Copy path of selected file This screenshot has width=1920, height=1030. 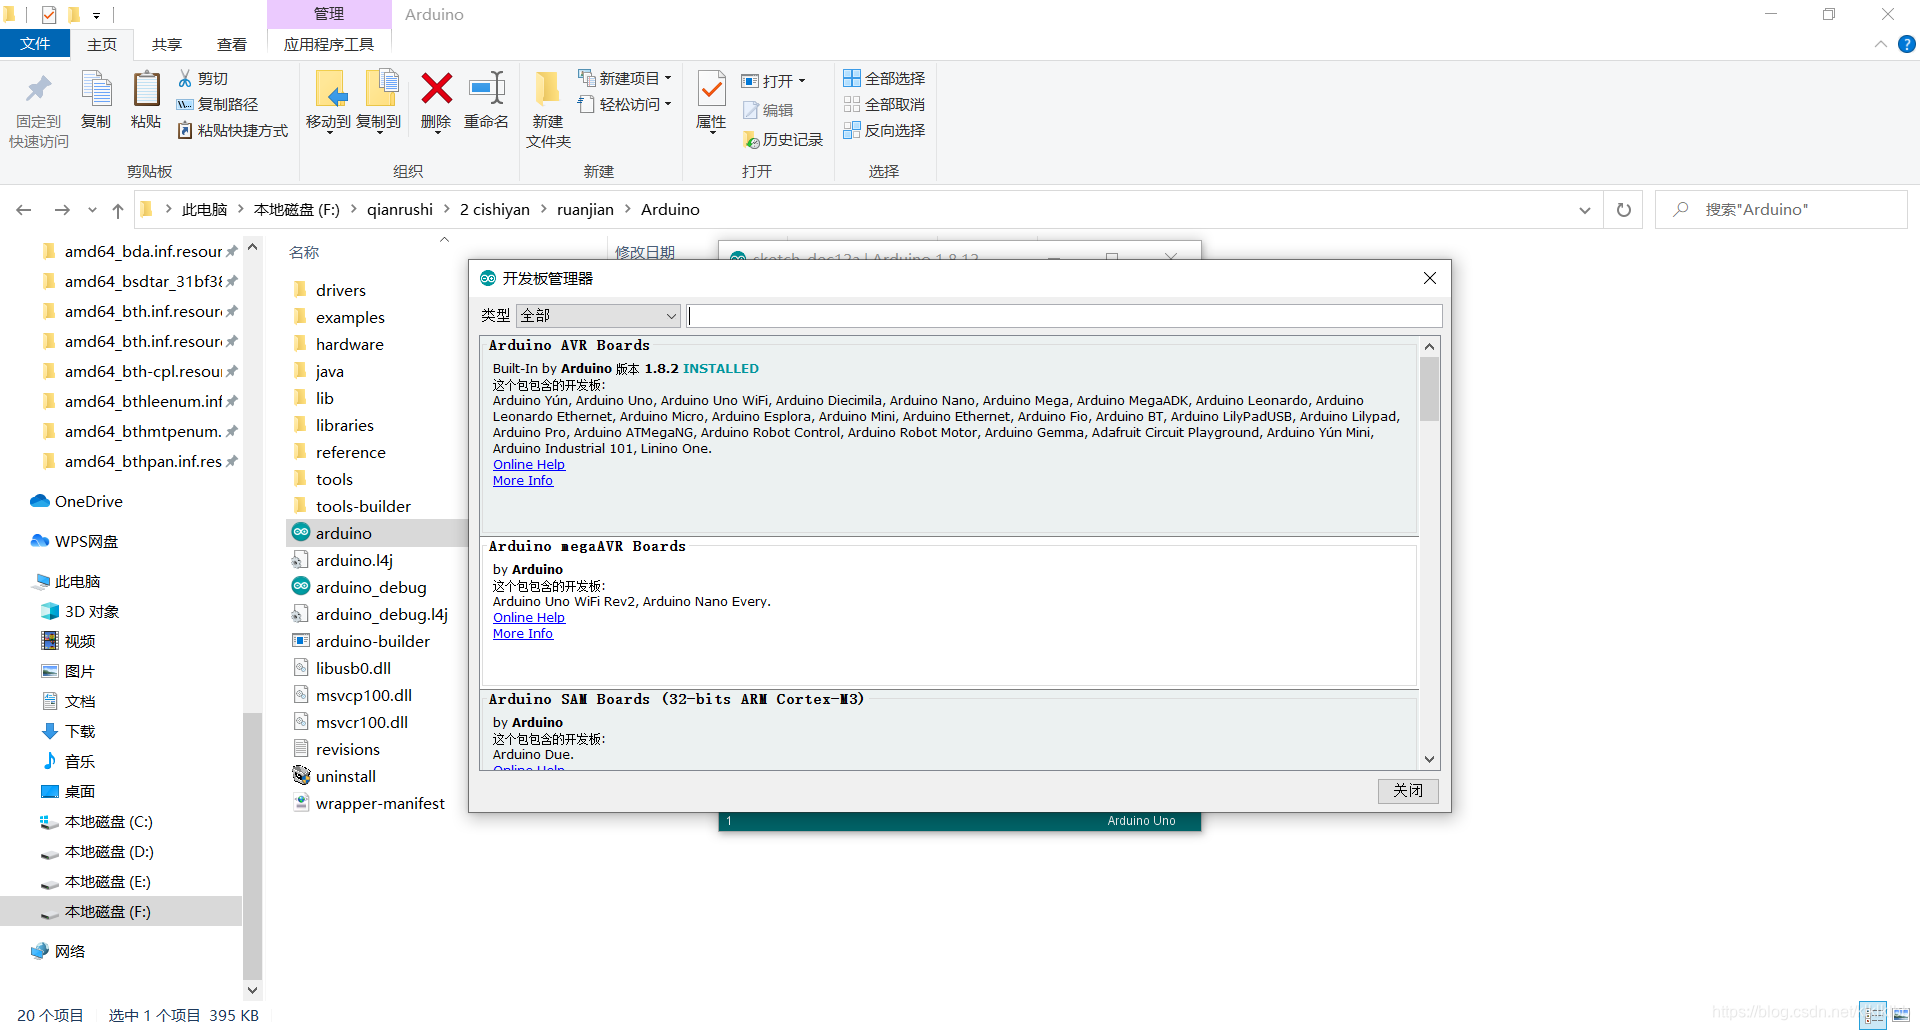pos(218,104)
